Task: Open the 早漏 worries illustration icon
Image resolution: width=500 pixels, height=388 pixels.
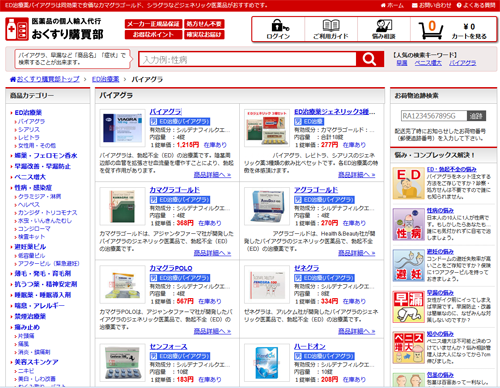Action: pyautogui.click(x=408, y=307)
